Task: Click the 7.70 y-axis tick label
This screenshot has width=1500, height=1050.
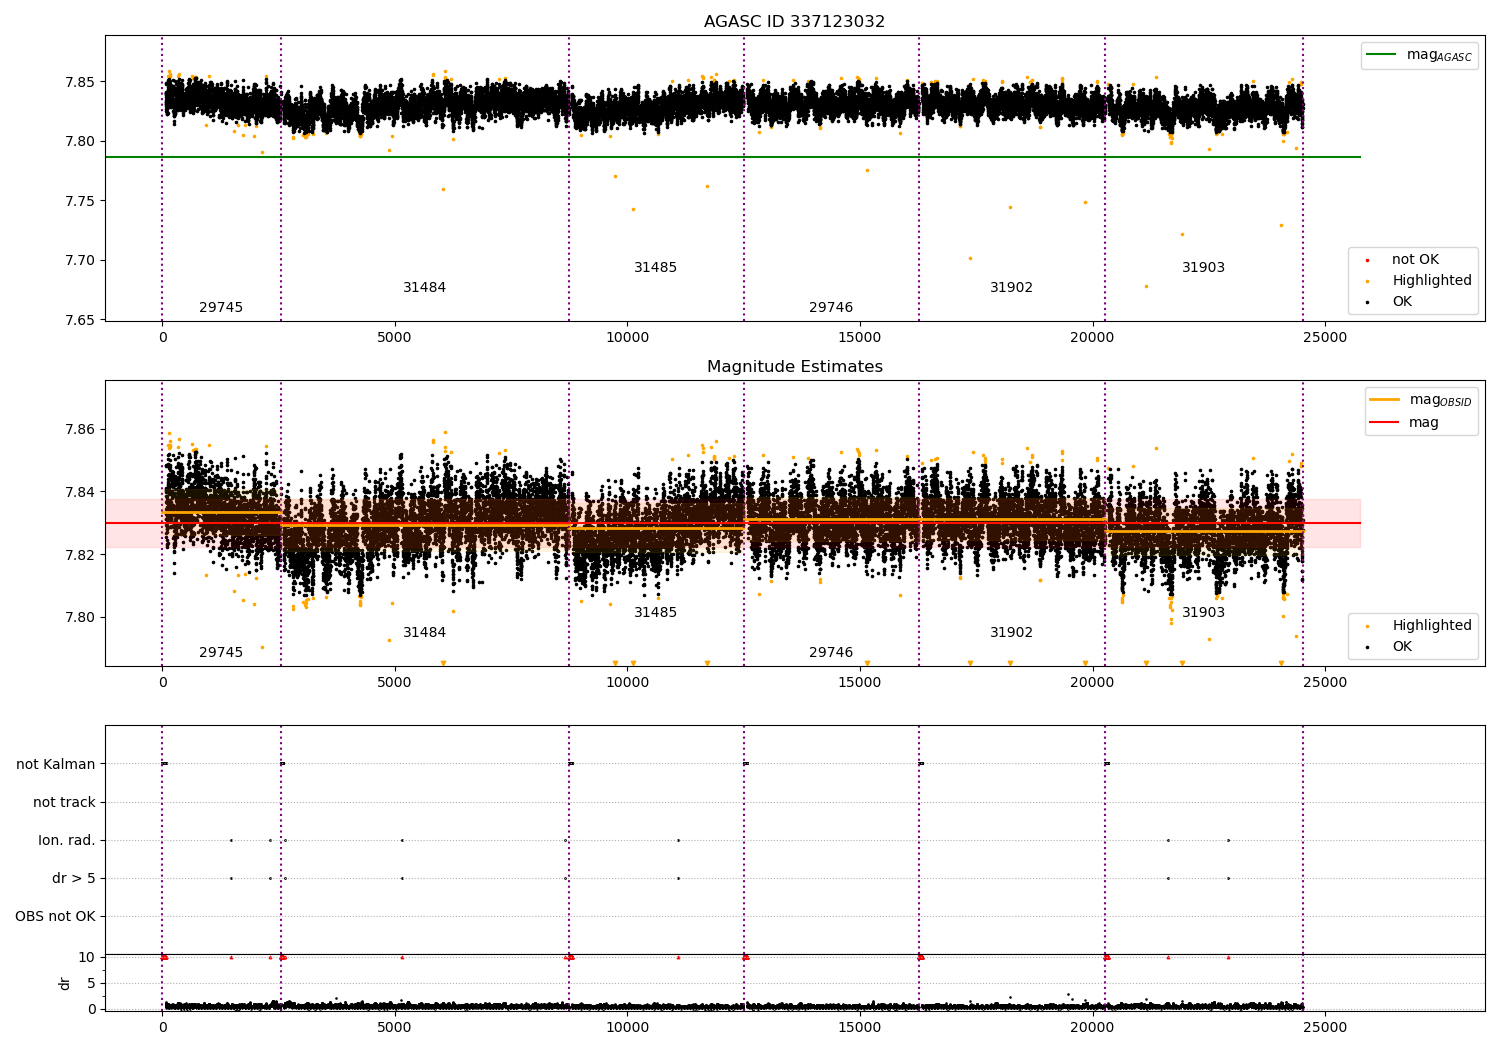Action: click(x=80, y=261)
